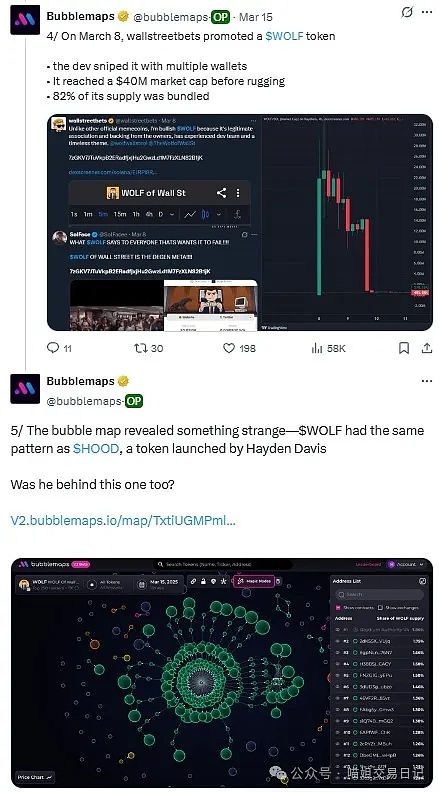Open more options on the 5/ tweet
Viewport: 439px width, 792px height.
click(427, 381)
